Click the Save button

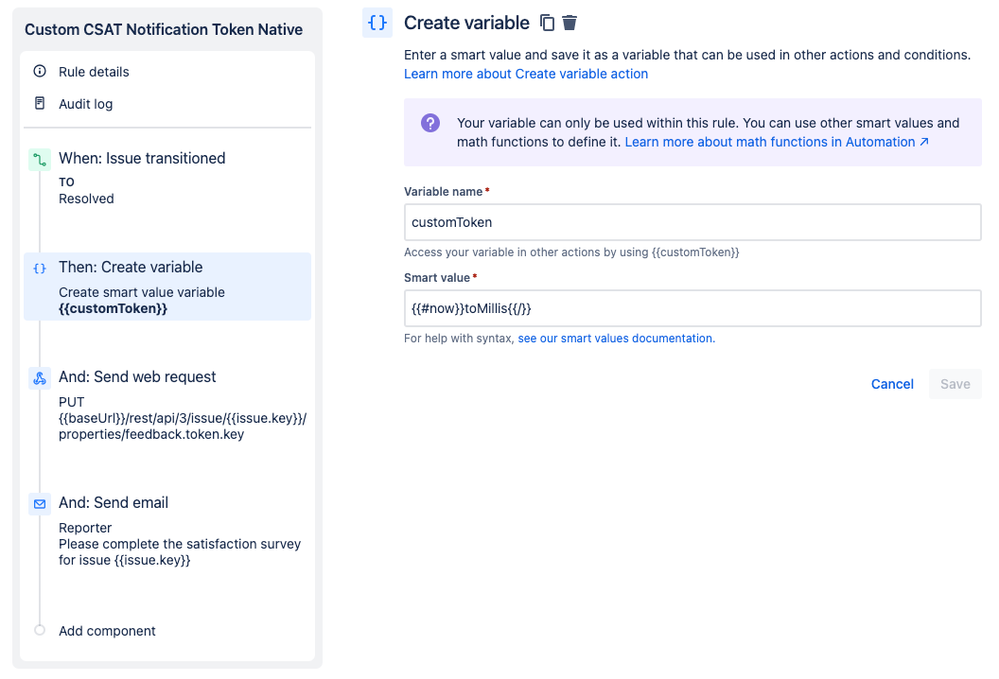point(955,384)
